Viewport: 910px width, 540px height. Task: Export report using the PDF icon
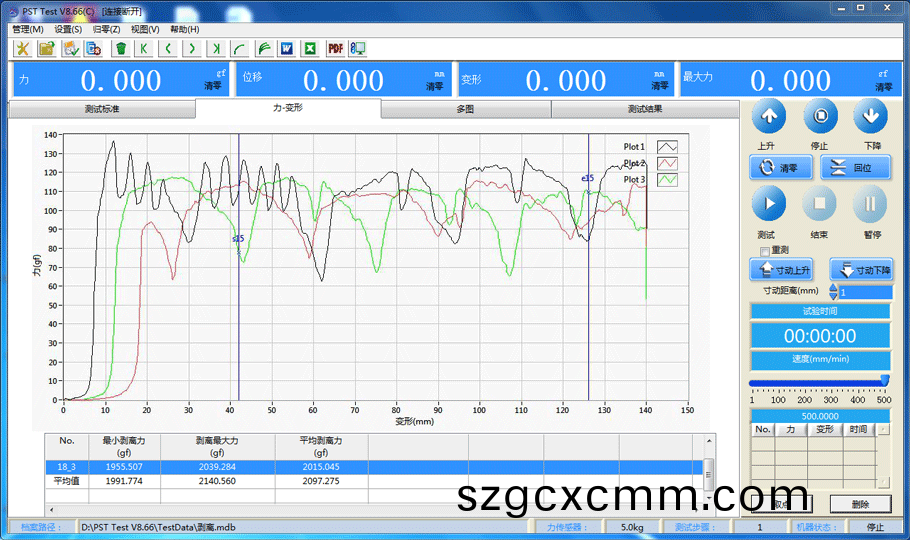[335, 48]
